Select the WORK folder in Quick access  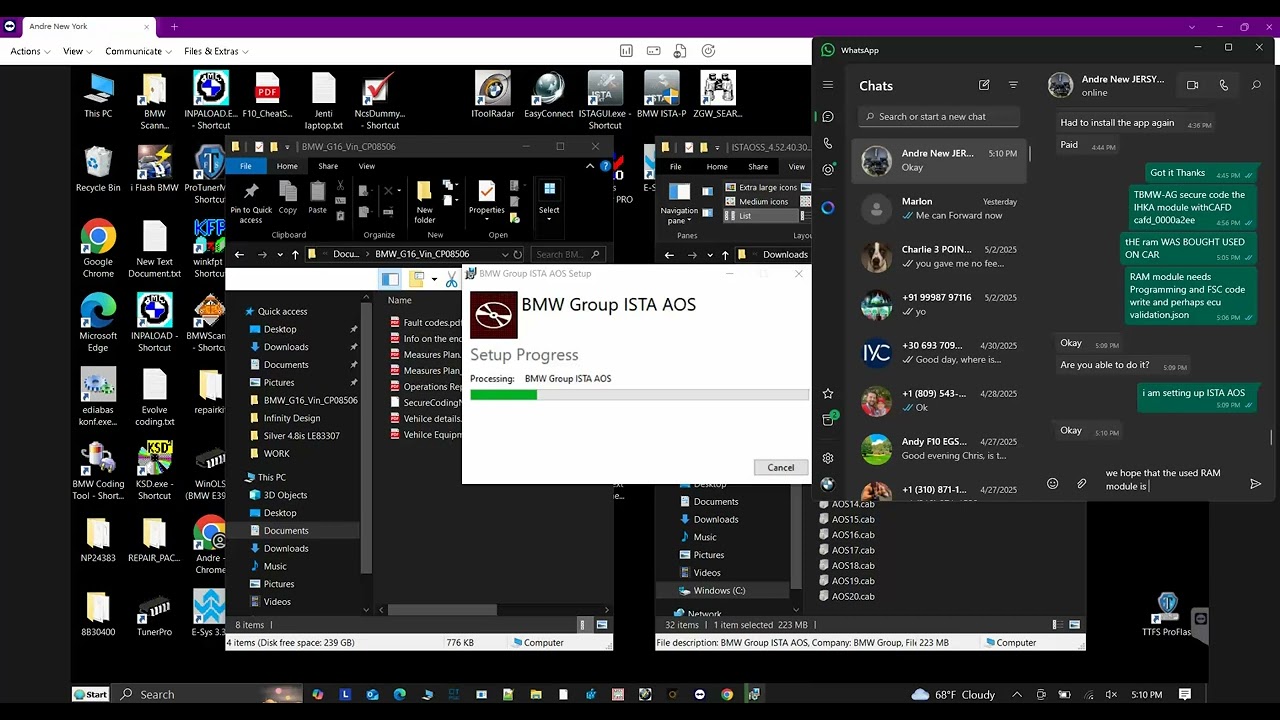[276, 454]
